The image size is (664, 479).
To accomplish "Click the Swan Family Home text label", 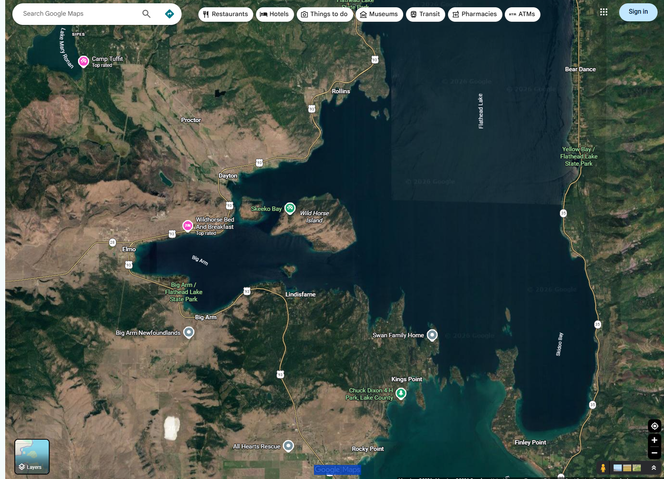I will click(x=398, y=335).
